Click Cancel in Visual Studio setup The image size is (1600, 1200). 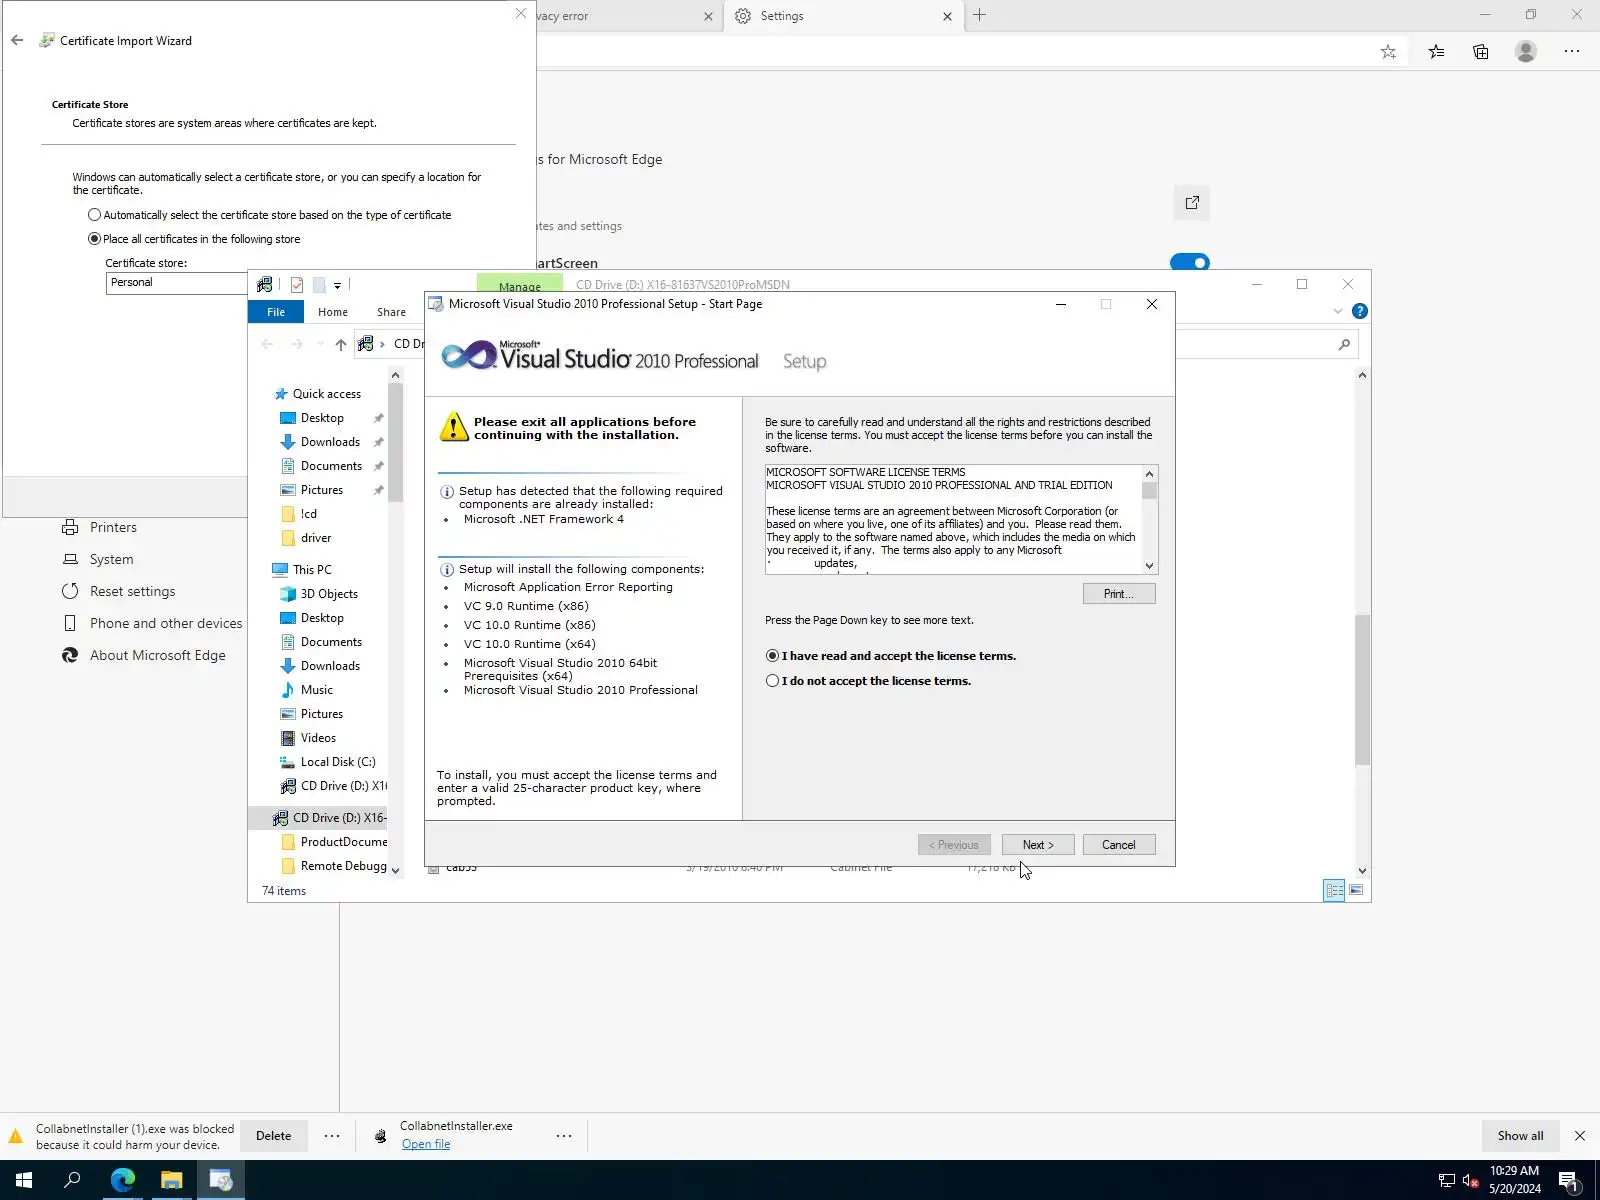(1119, 845)
